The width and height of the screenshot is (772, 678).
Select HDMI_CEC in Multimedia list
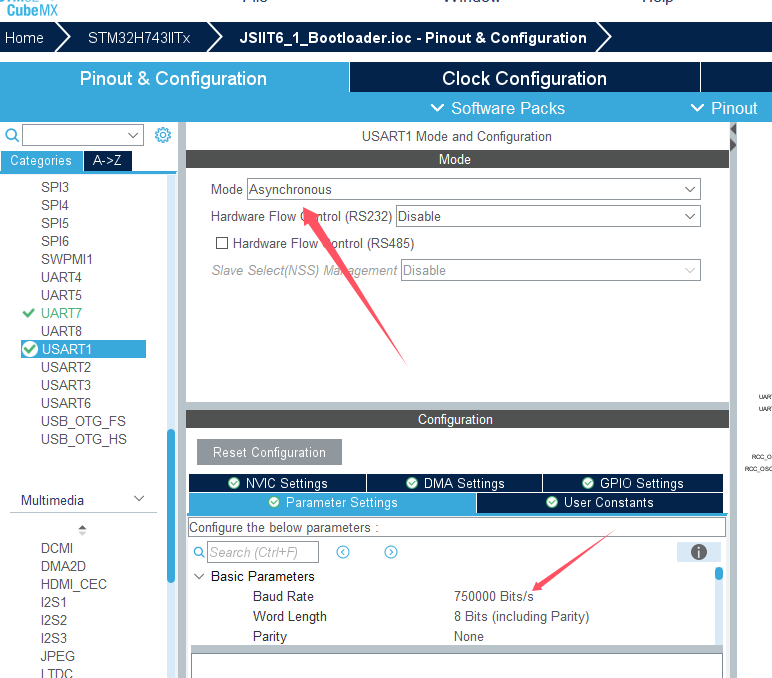coord(74,584)
